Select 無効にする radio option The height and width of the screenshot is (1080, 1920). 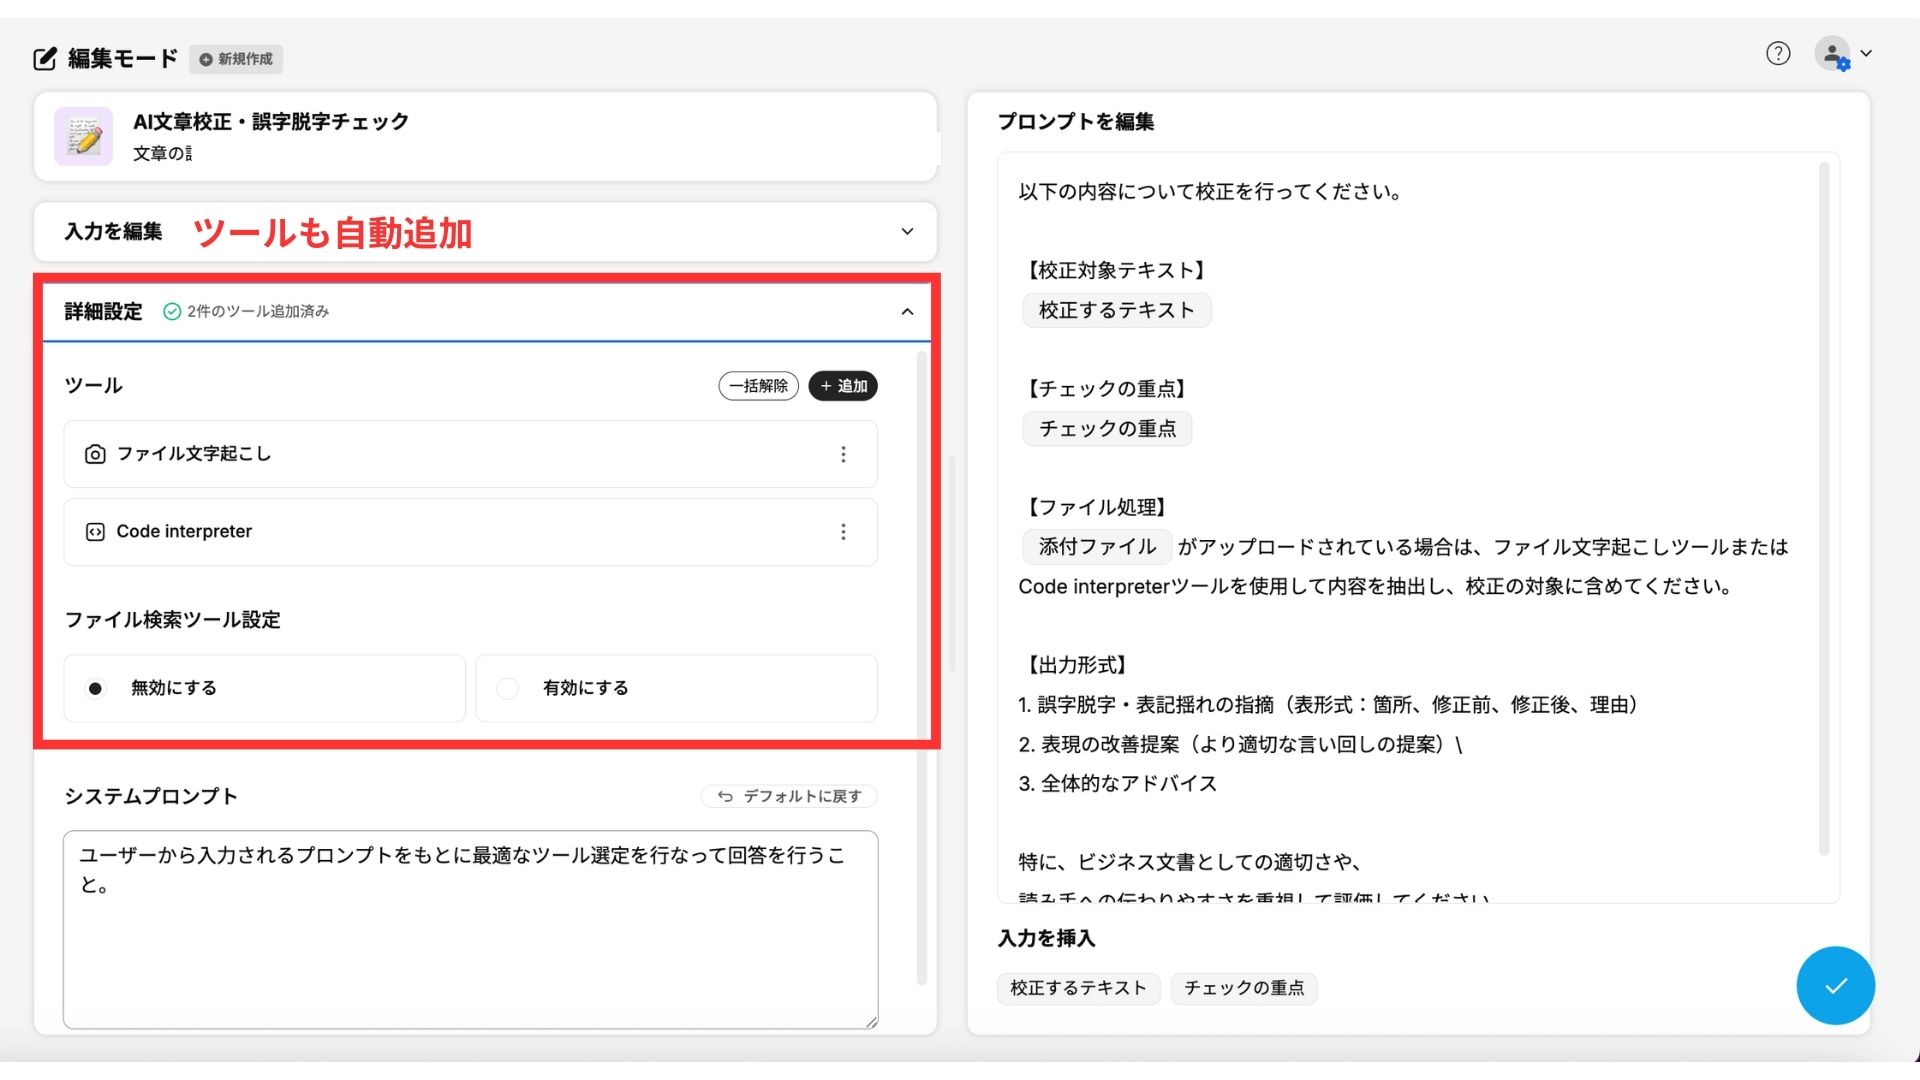pyautogui.click(x=95, y=688)
